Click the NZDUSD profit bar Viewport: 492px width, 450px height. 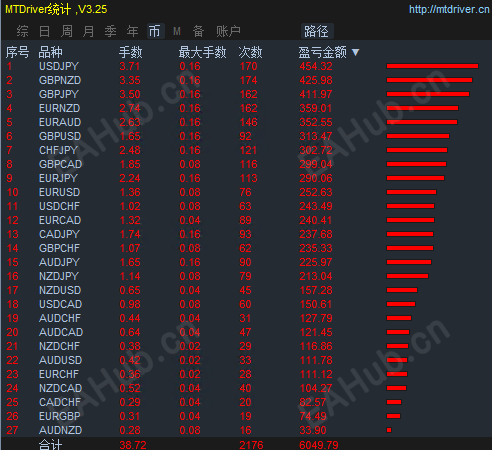point(402,290)
